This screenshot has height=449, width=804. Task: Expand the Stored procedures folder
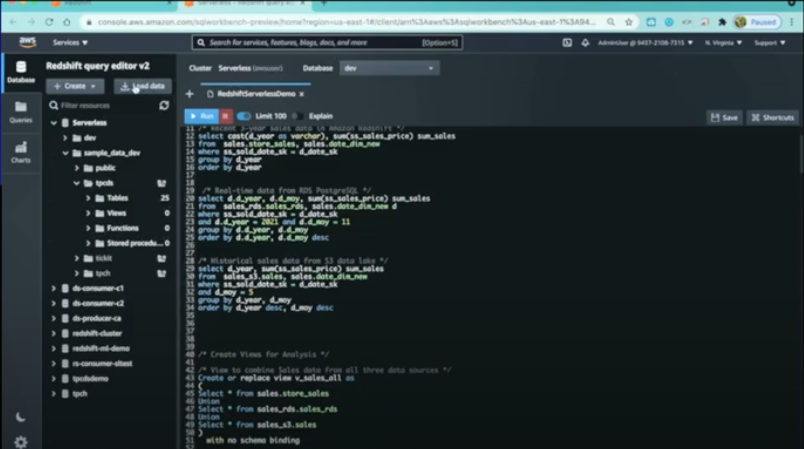pos(88,243)
